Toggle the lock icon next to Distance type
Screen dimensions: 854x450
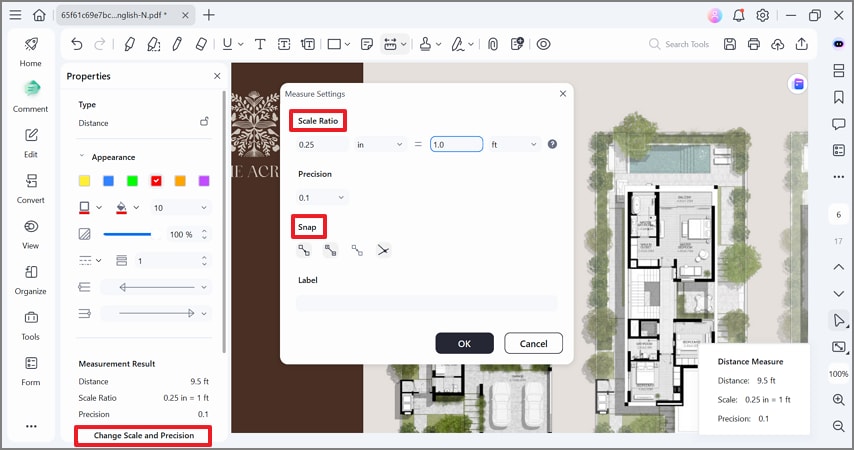point(204,121)
